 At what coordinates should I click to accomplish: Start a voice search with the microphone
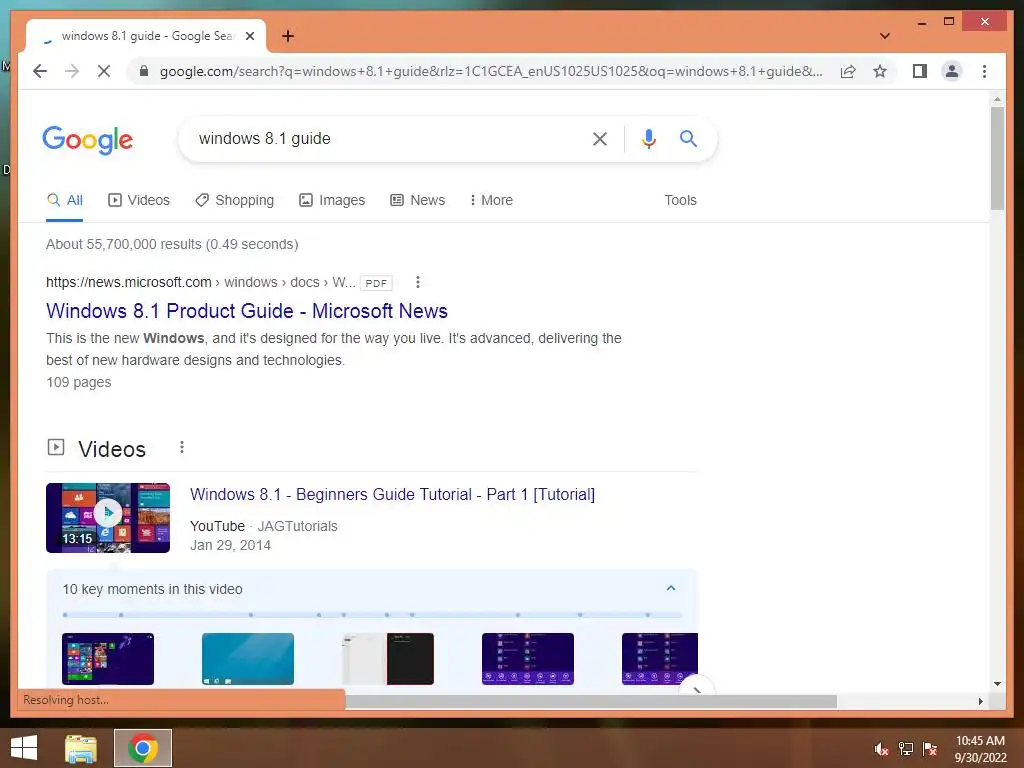(x=648, y=138)
